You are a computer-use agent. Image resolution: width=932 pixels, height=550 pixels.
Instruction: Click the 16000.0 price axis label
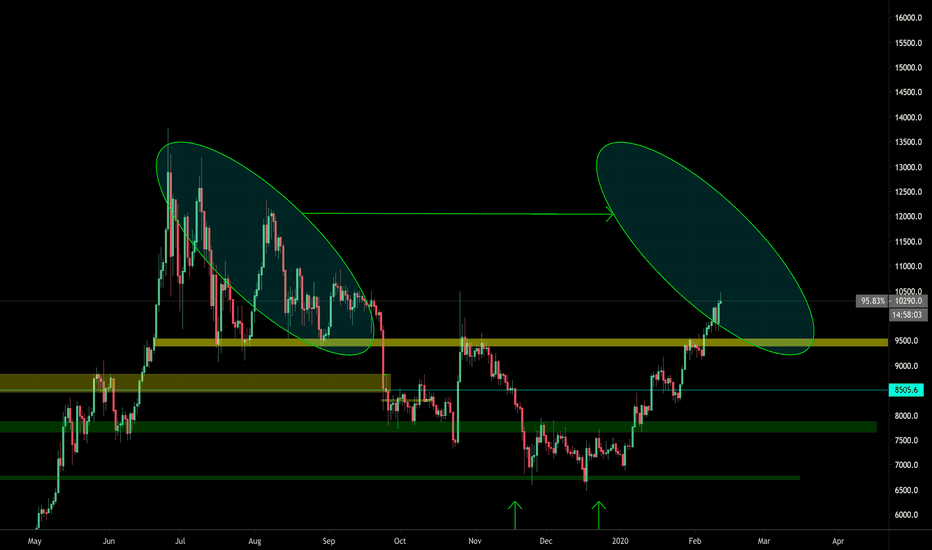(x=908, y=18)
